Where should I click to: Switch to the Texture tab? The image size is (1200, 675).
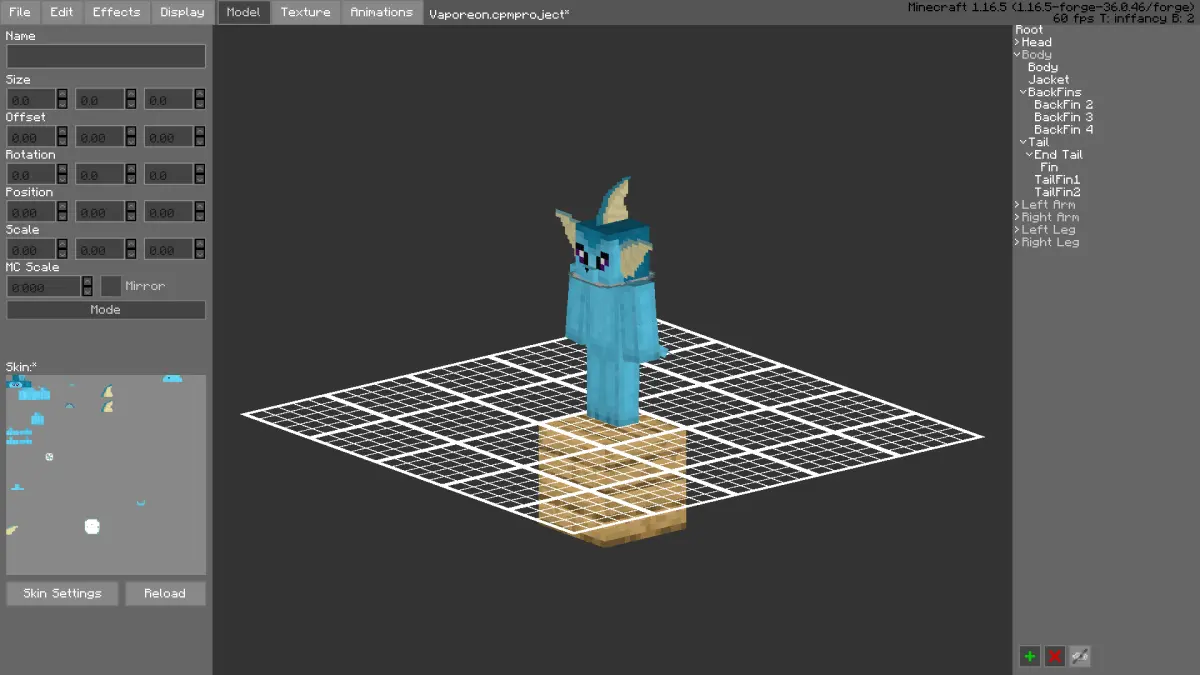click(x=305, y=12)
